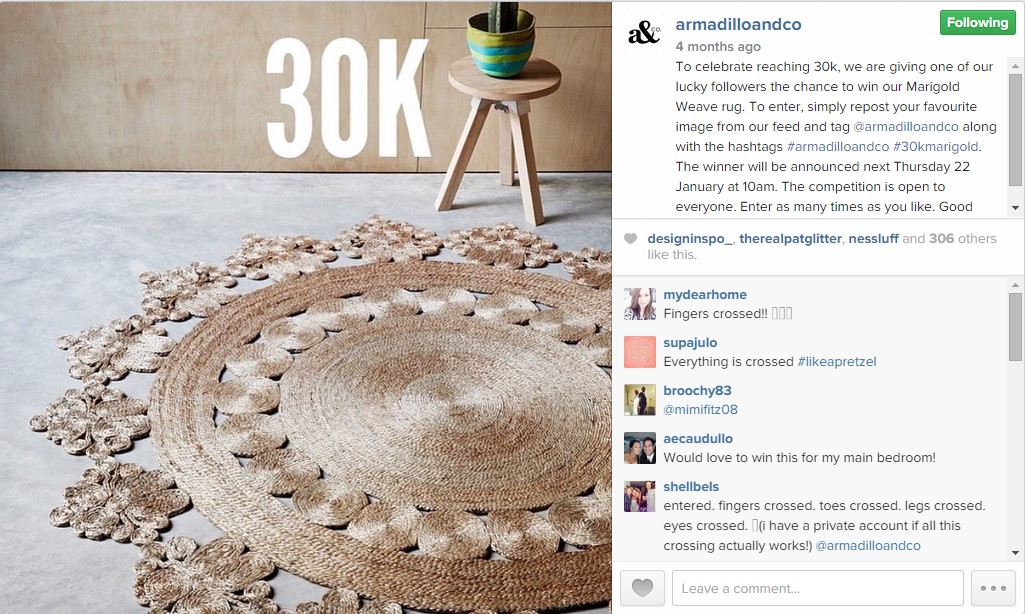Open aecaudullo's profile avatar
1025x614 pixels.
click(x=639, y=448)
